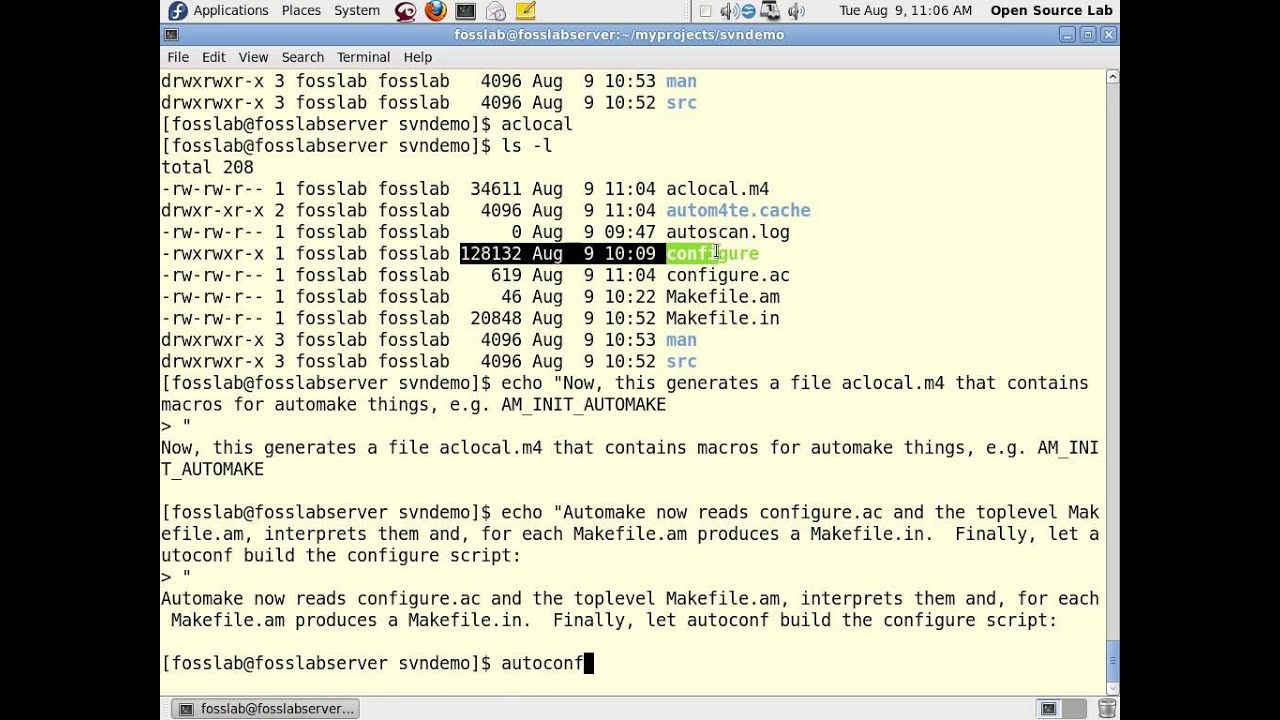Click the file size 20848

pos(496,318)
